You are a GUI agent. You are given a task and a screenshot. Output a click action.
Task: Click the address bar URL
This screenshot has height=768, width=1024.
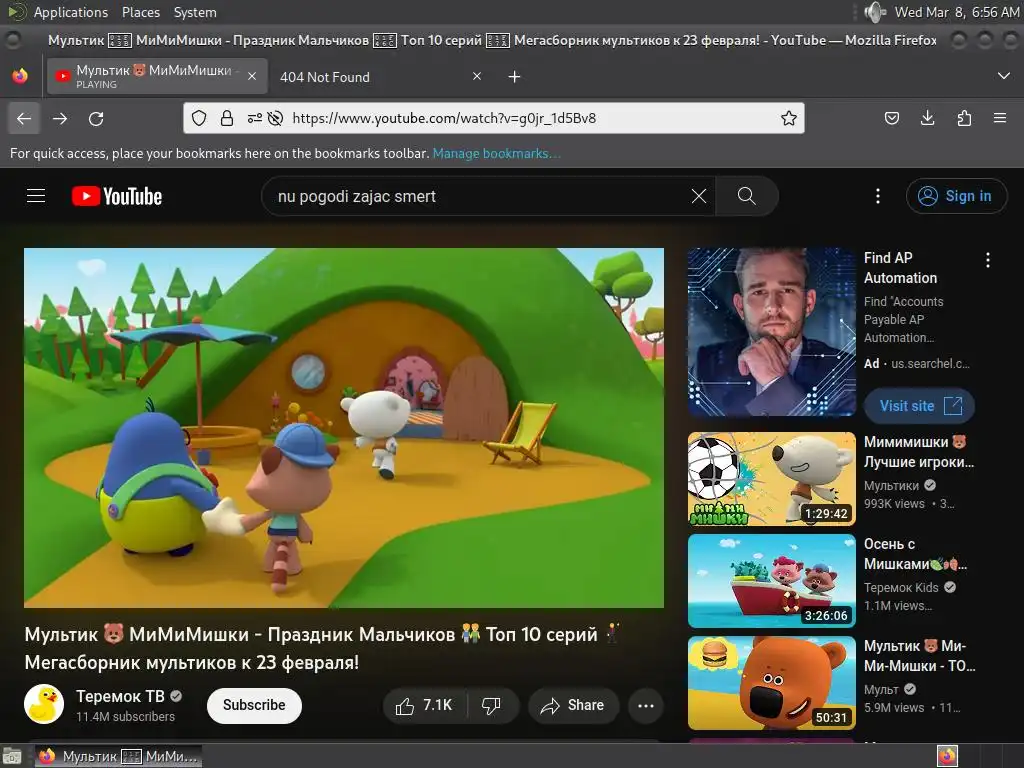point(444,118)
